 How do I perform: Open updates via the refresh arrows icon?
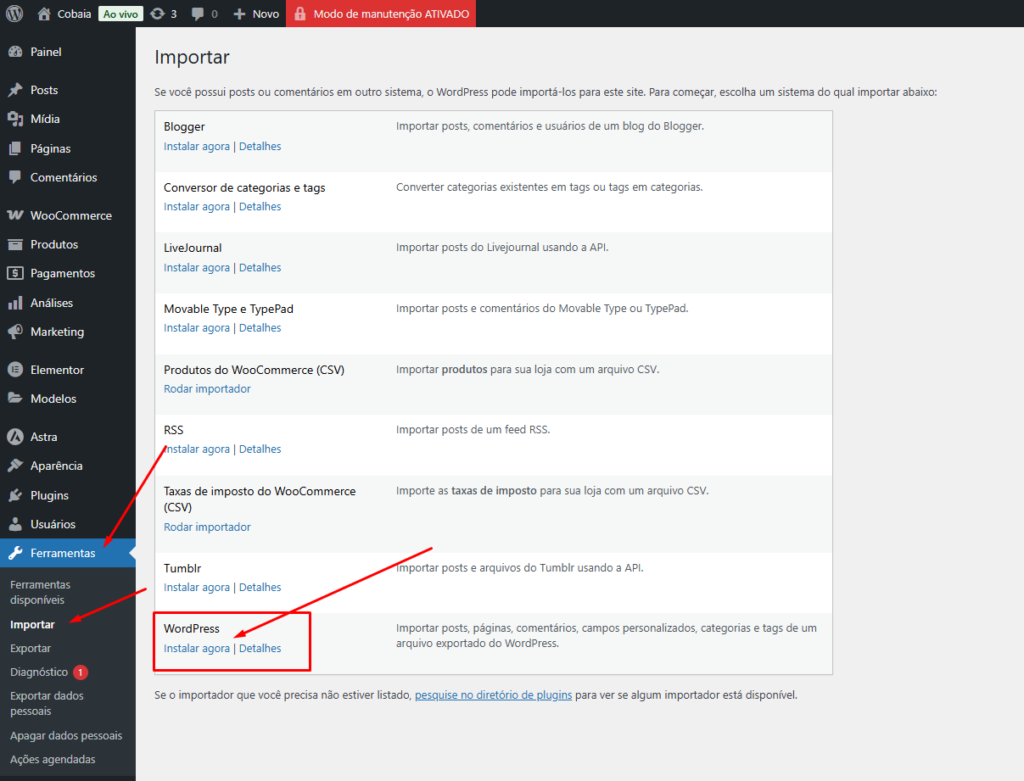[x=160, y=13]
